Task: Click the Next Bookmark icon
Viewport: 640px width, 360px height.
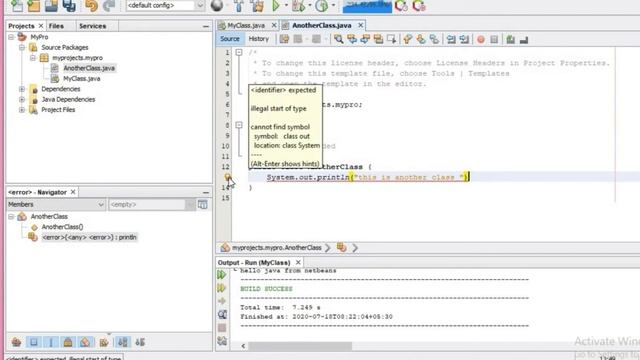Action: [x=421, y=39]
